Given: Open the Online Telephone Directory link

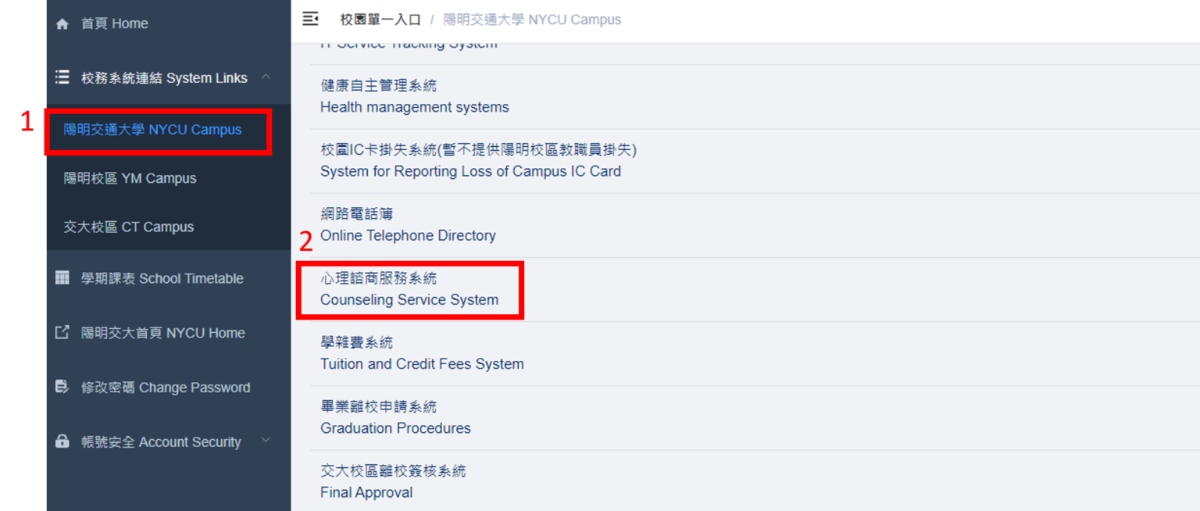Looking at the screenshot, I should coord(408,236).
